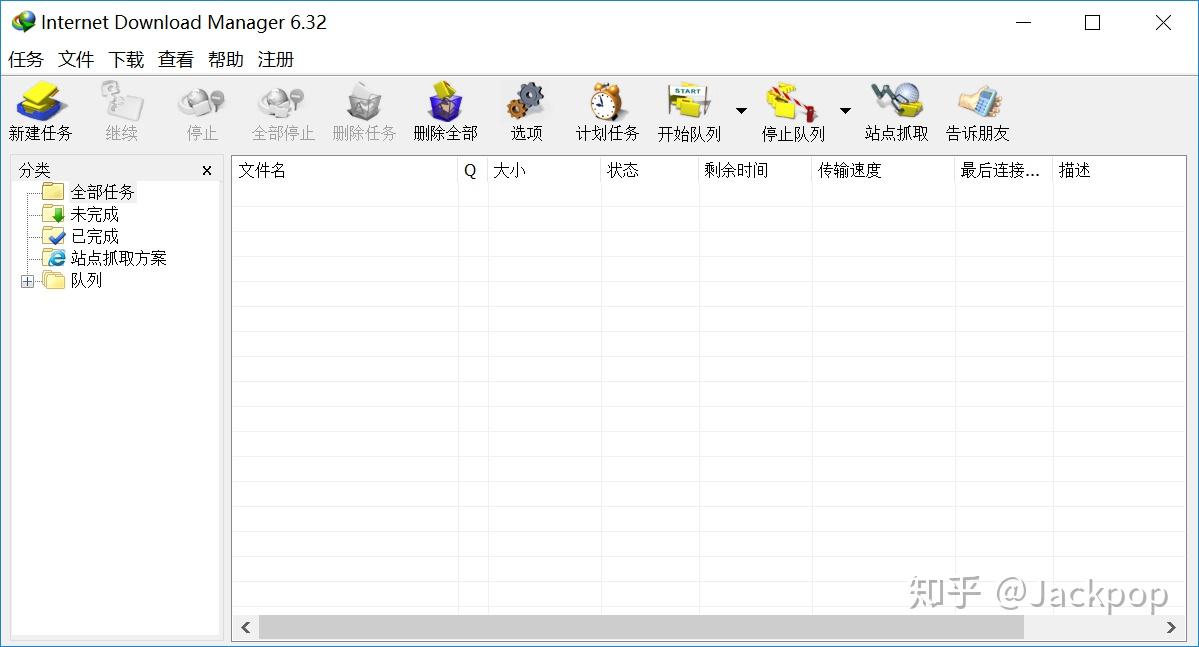Open the 下载 menu
This screenshot has width=1199, height=647.
(125, 60)
